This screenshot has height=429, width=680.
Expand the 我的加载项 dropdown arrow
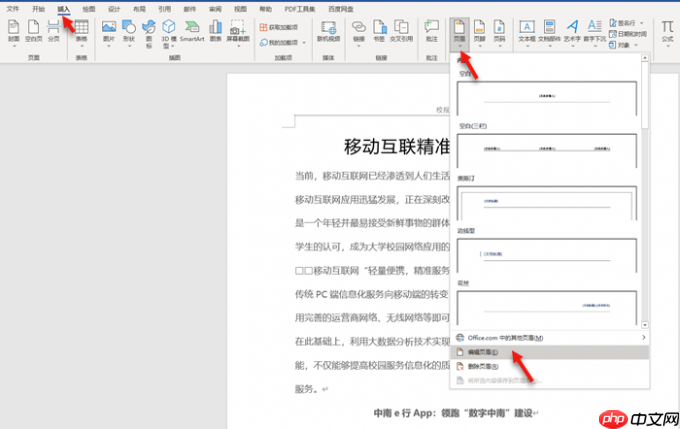pyautogui.click(x=304, y=43)
